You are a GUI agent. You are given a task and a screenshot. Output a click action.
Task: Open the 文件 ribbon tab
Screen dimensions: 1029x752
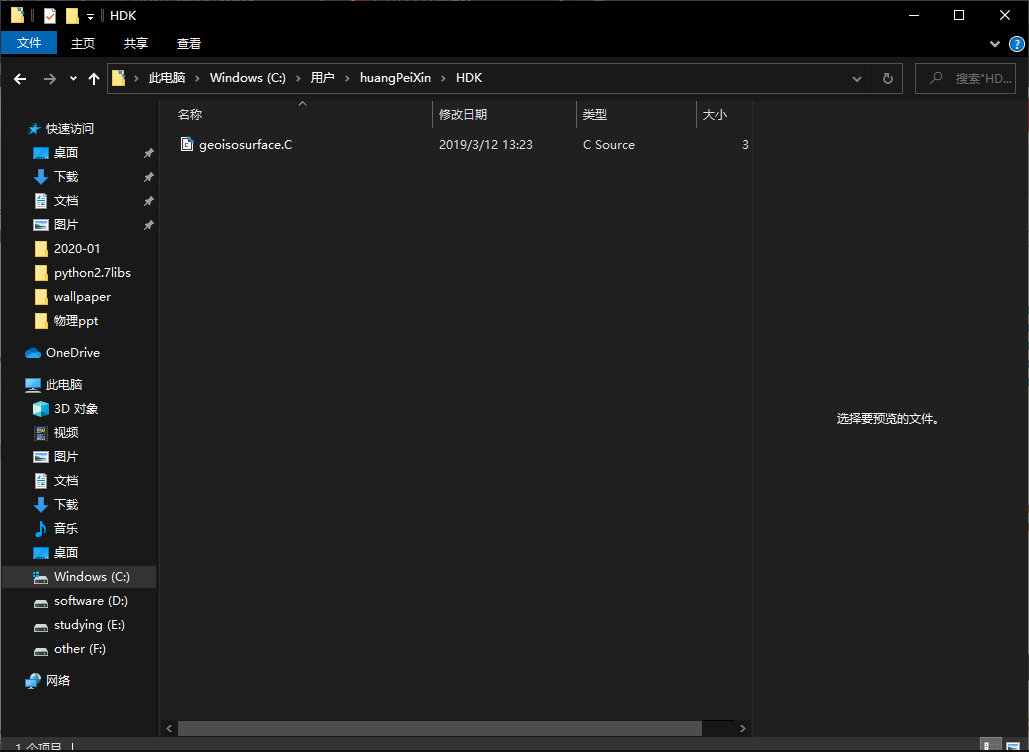29,43
